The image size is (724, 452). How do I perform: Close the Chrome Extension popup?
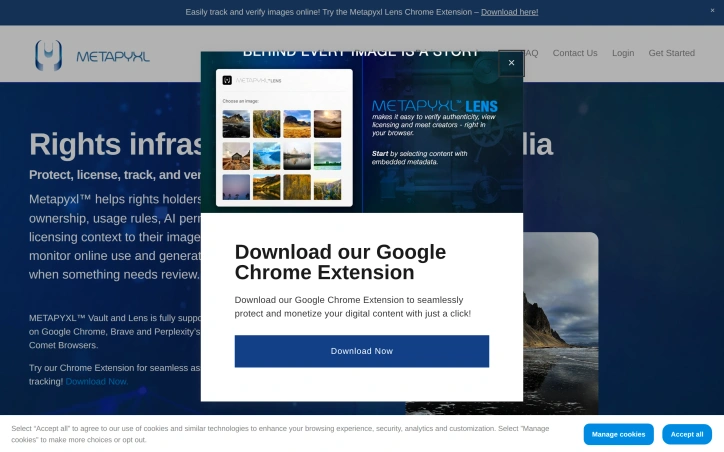(511, 63)
